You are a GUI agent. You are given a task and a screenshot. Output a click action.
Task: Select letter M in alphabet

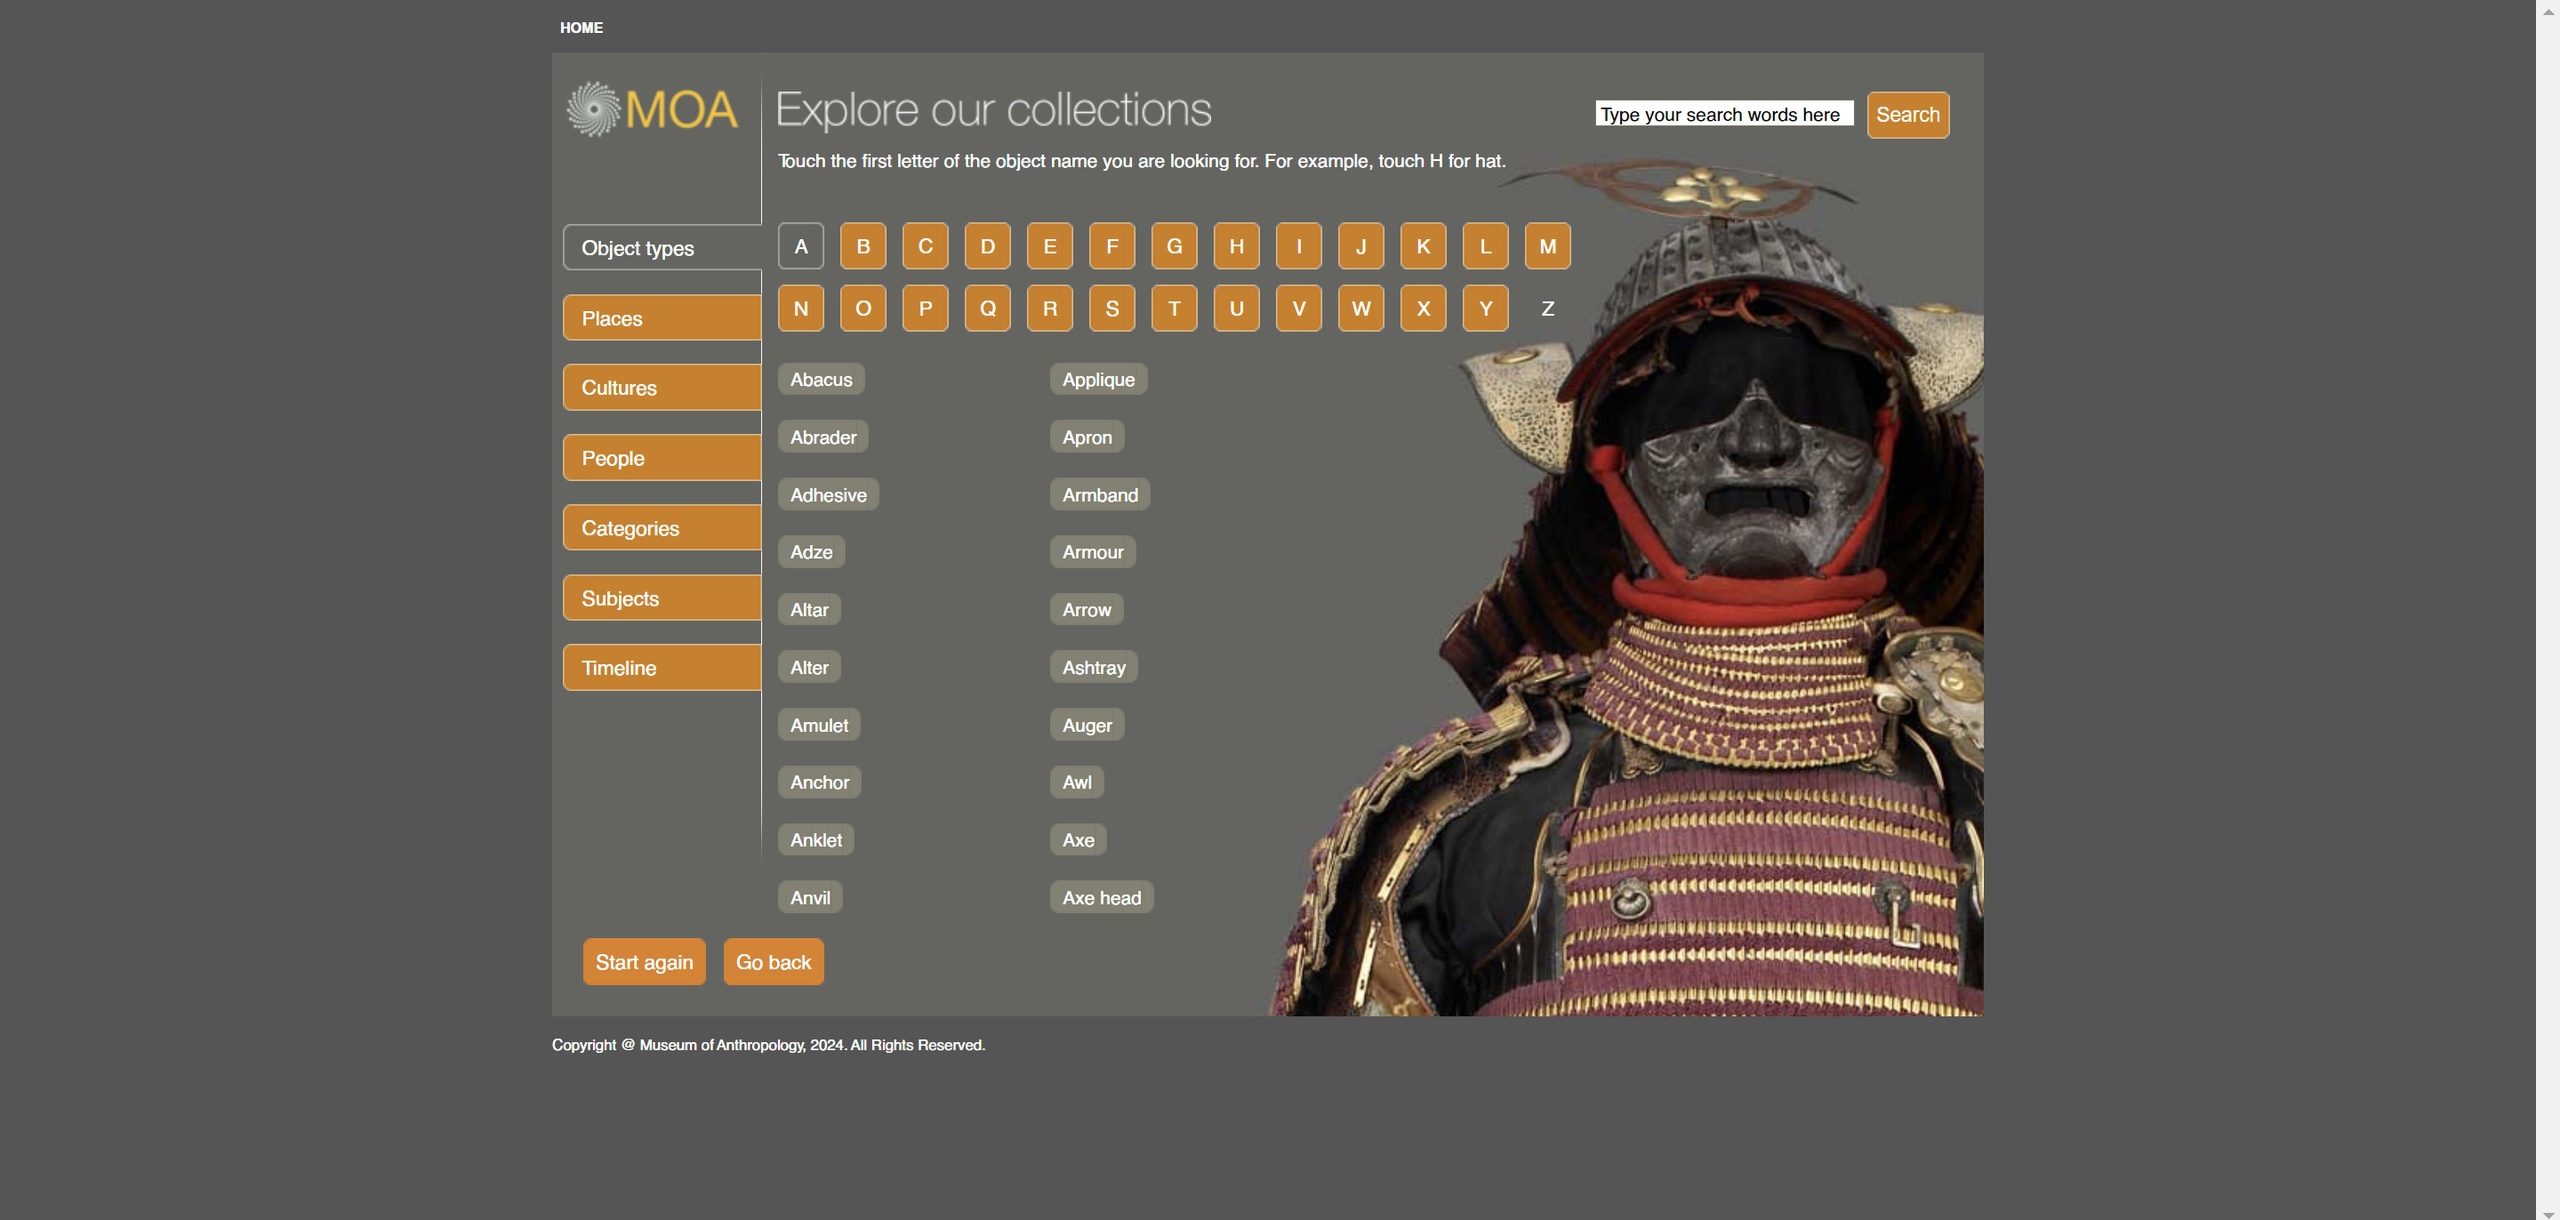click(1548, 246)
